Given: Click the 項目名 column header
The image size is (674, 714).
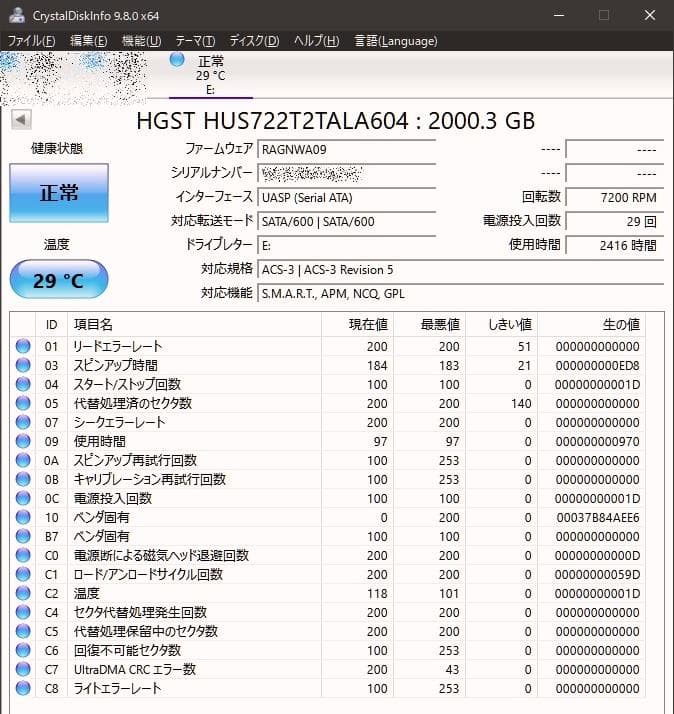Looking at the screenshot, I should click(194, 325).
